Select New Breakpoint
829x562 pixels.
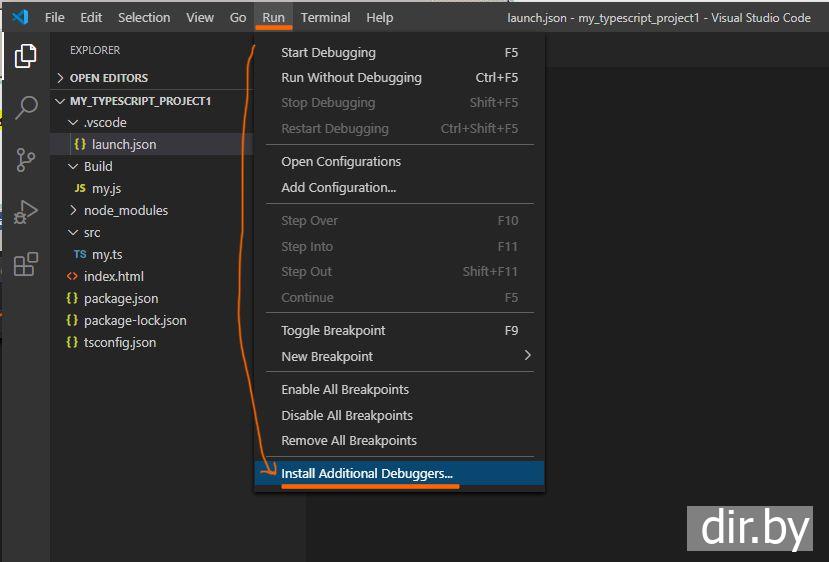point(399,356)
